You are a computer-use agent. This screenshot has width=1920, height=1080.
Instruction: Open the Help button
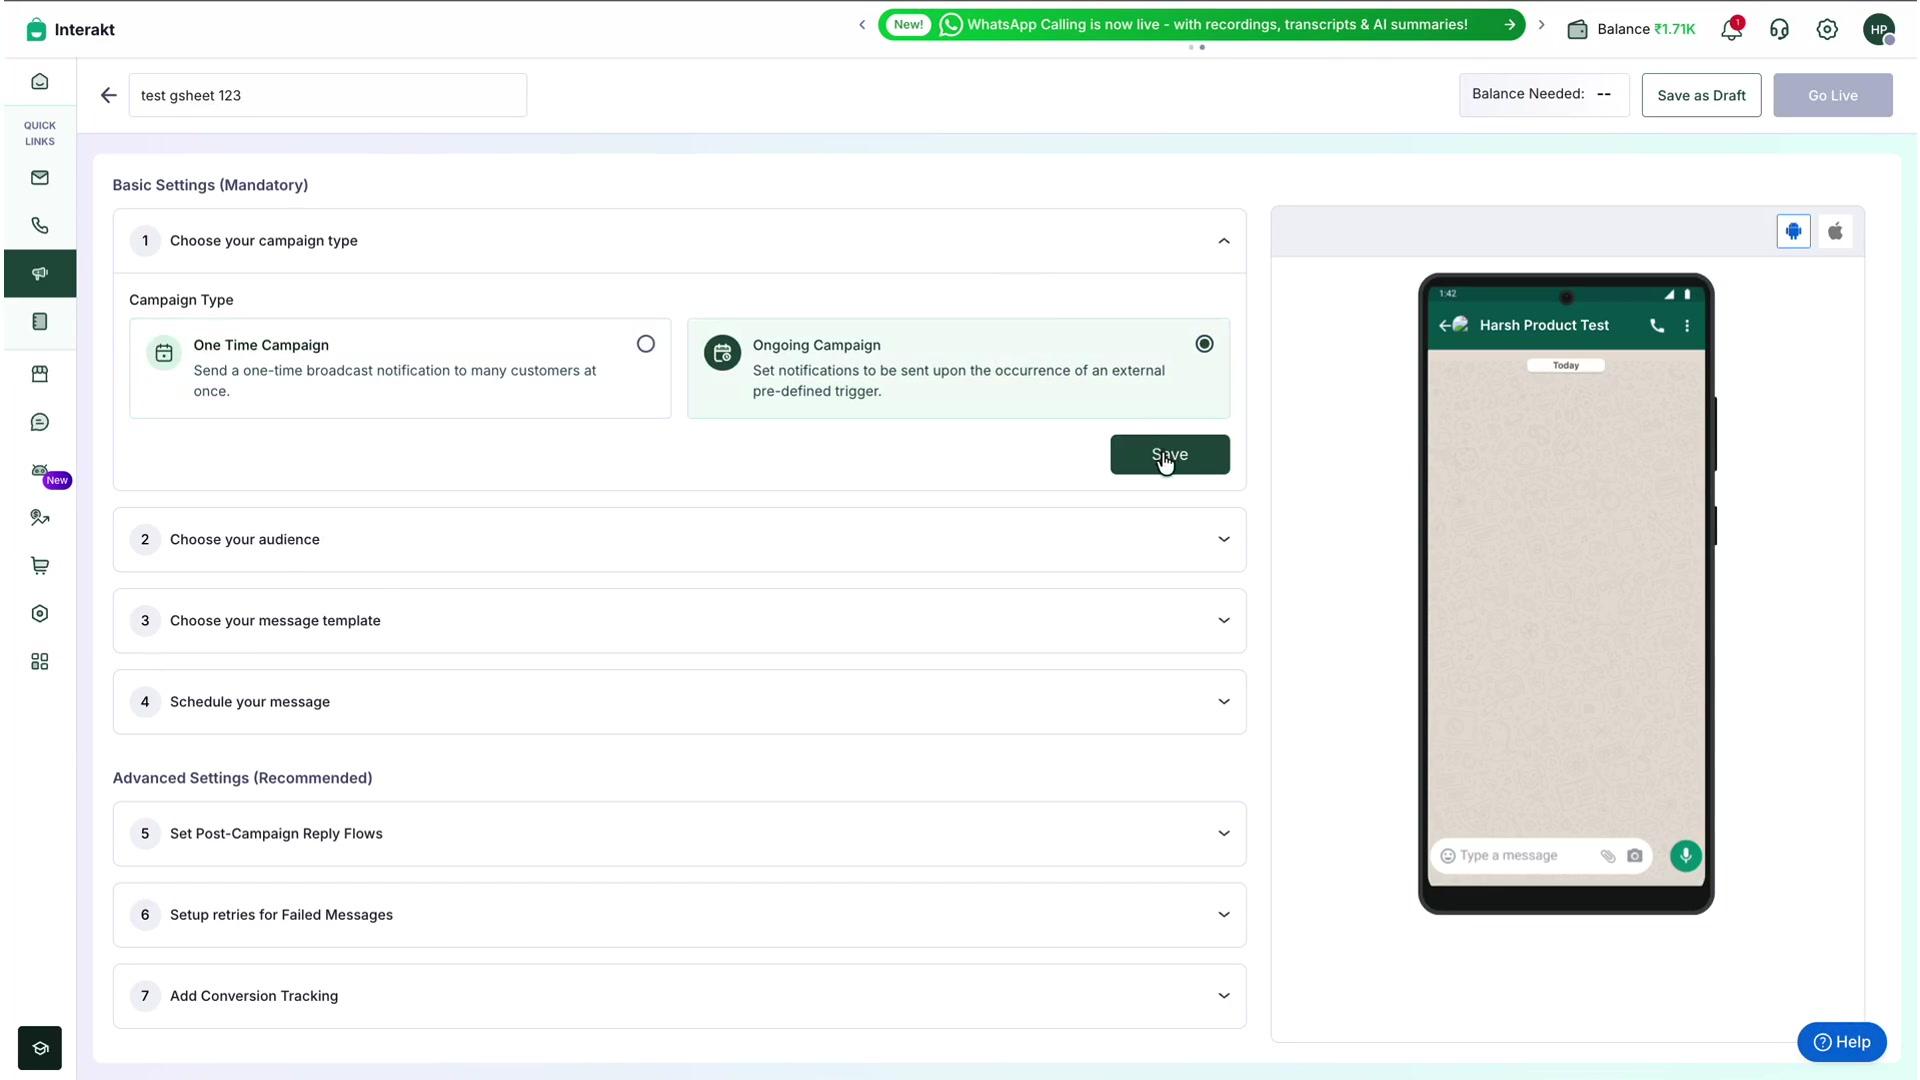point(1841,1042)
